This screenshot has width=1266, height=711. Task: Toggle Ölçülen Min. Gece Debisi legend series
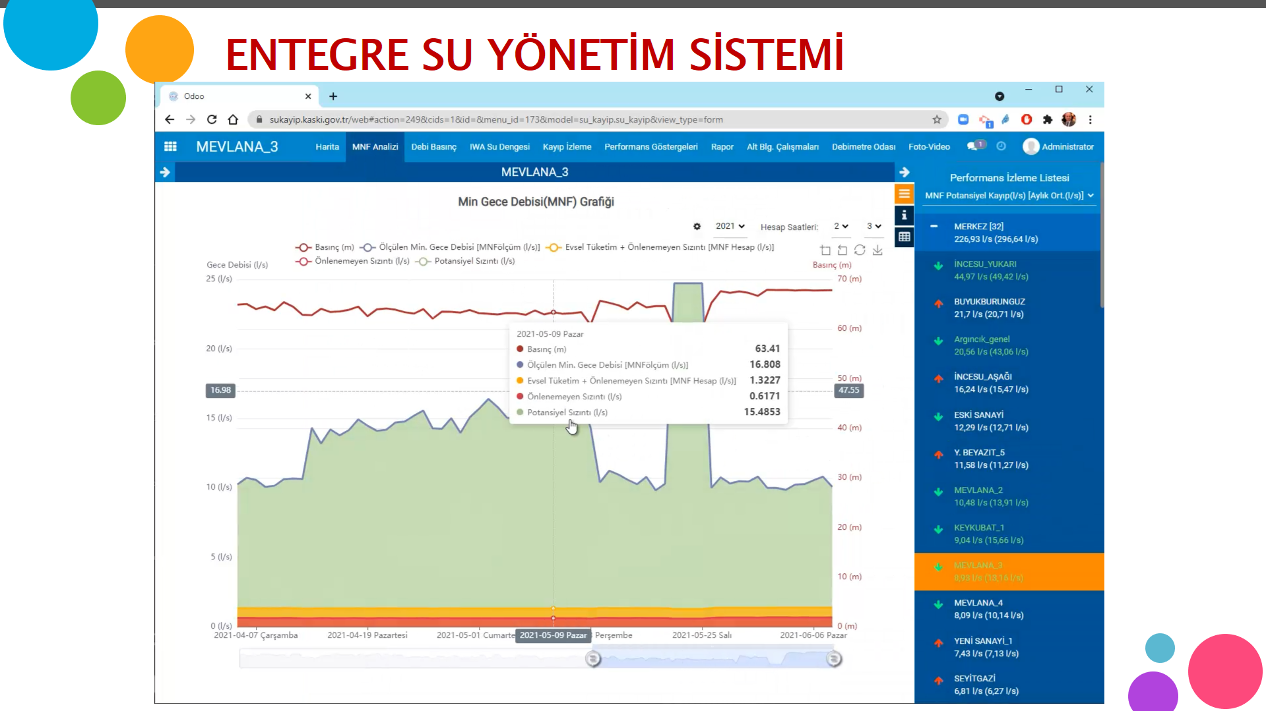(450, 247)
